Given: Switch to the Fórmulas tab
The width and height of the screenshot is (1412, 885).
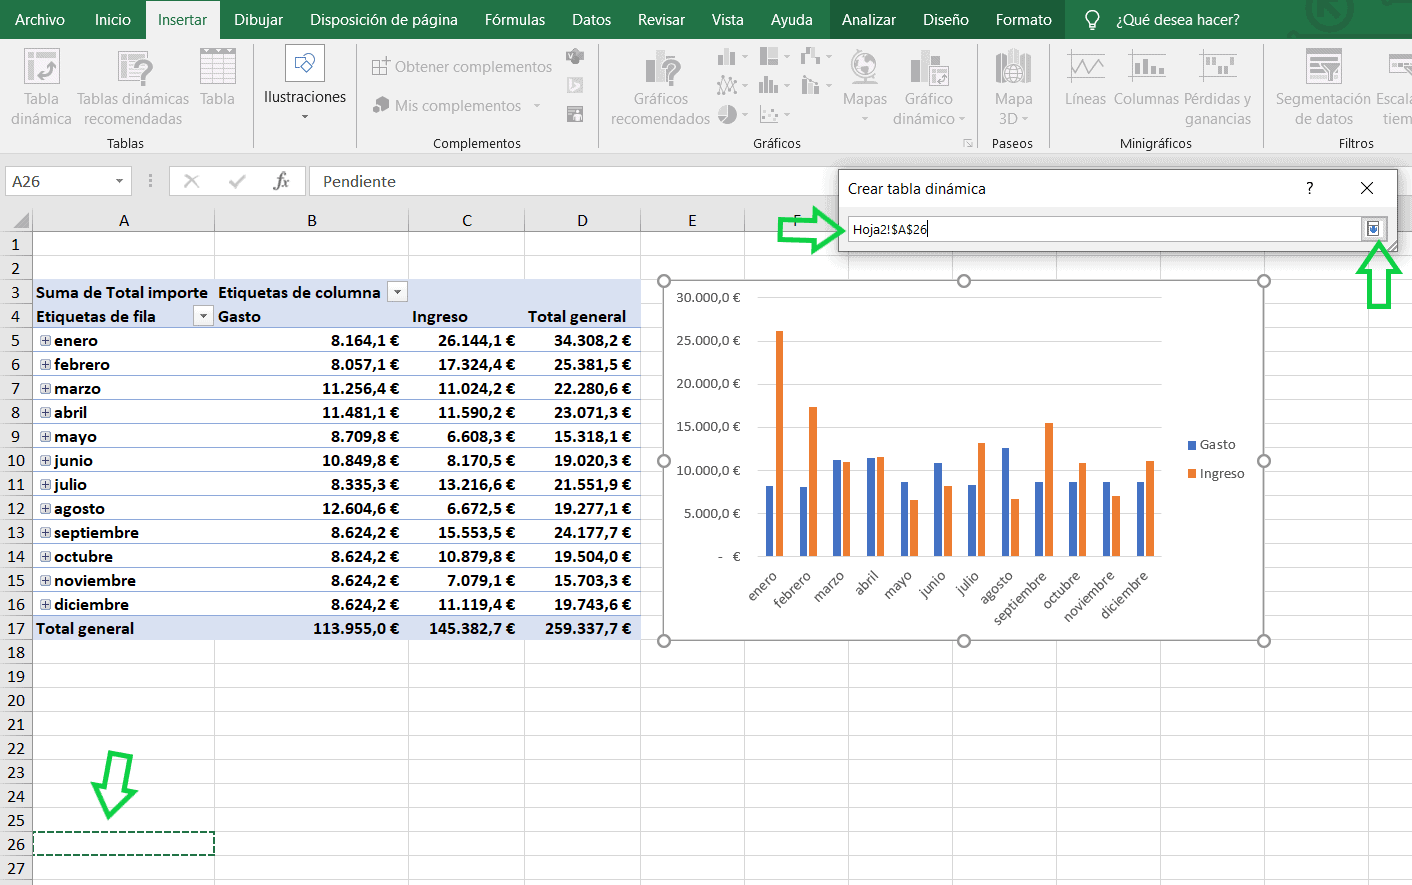Looking at the screenshot, I should click(x=515, y=20).
